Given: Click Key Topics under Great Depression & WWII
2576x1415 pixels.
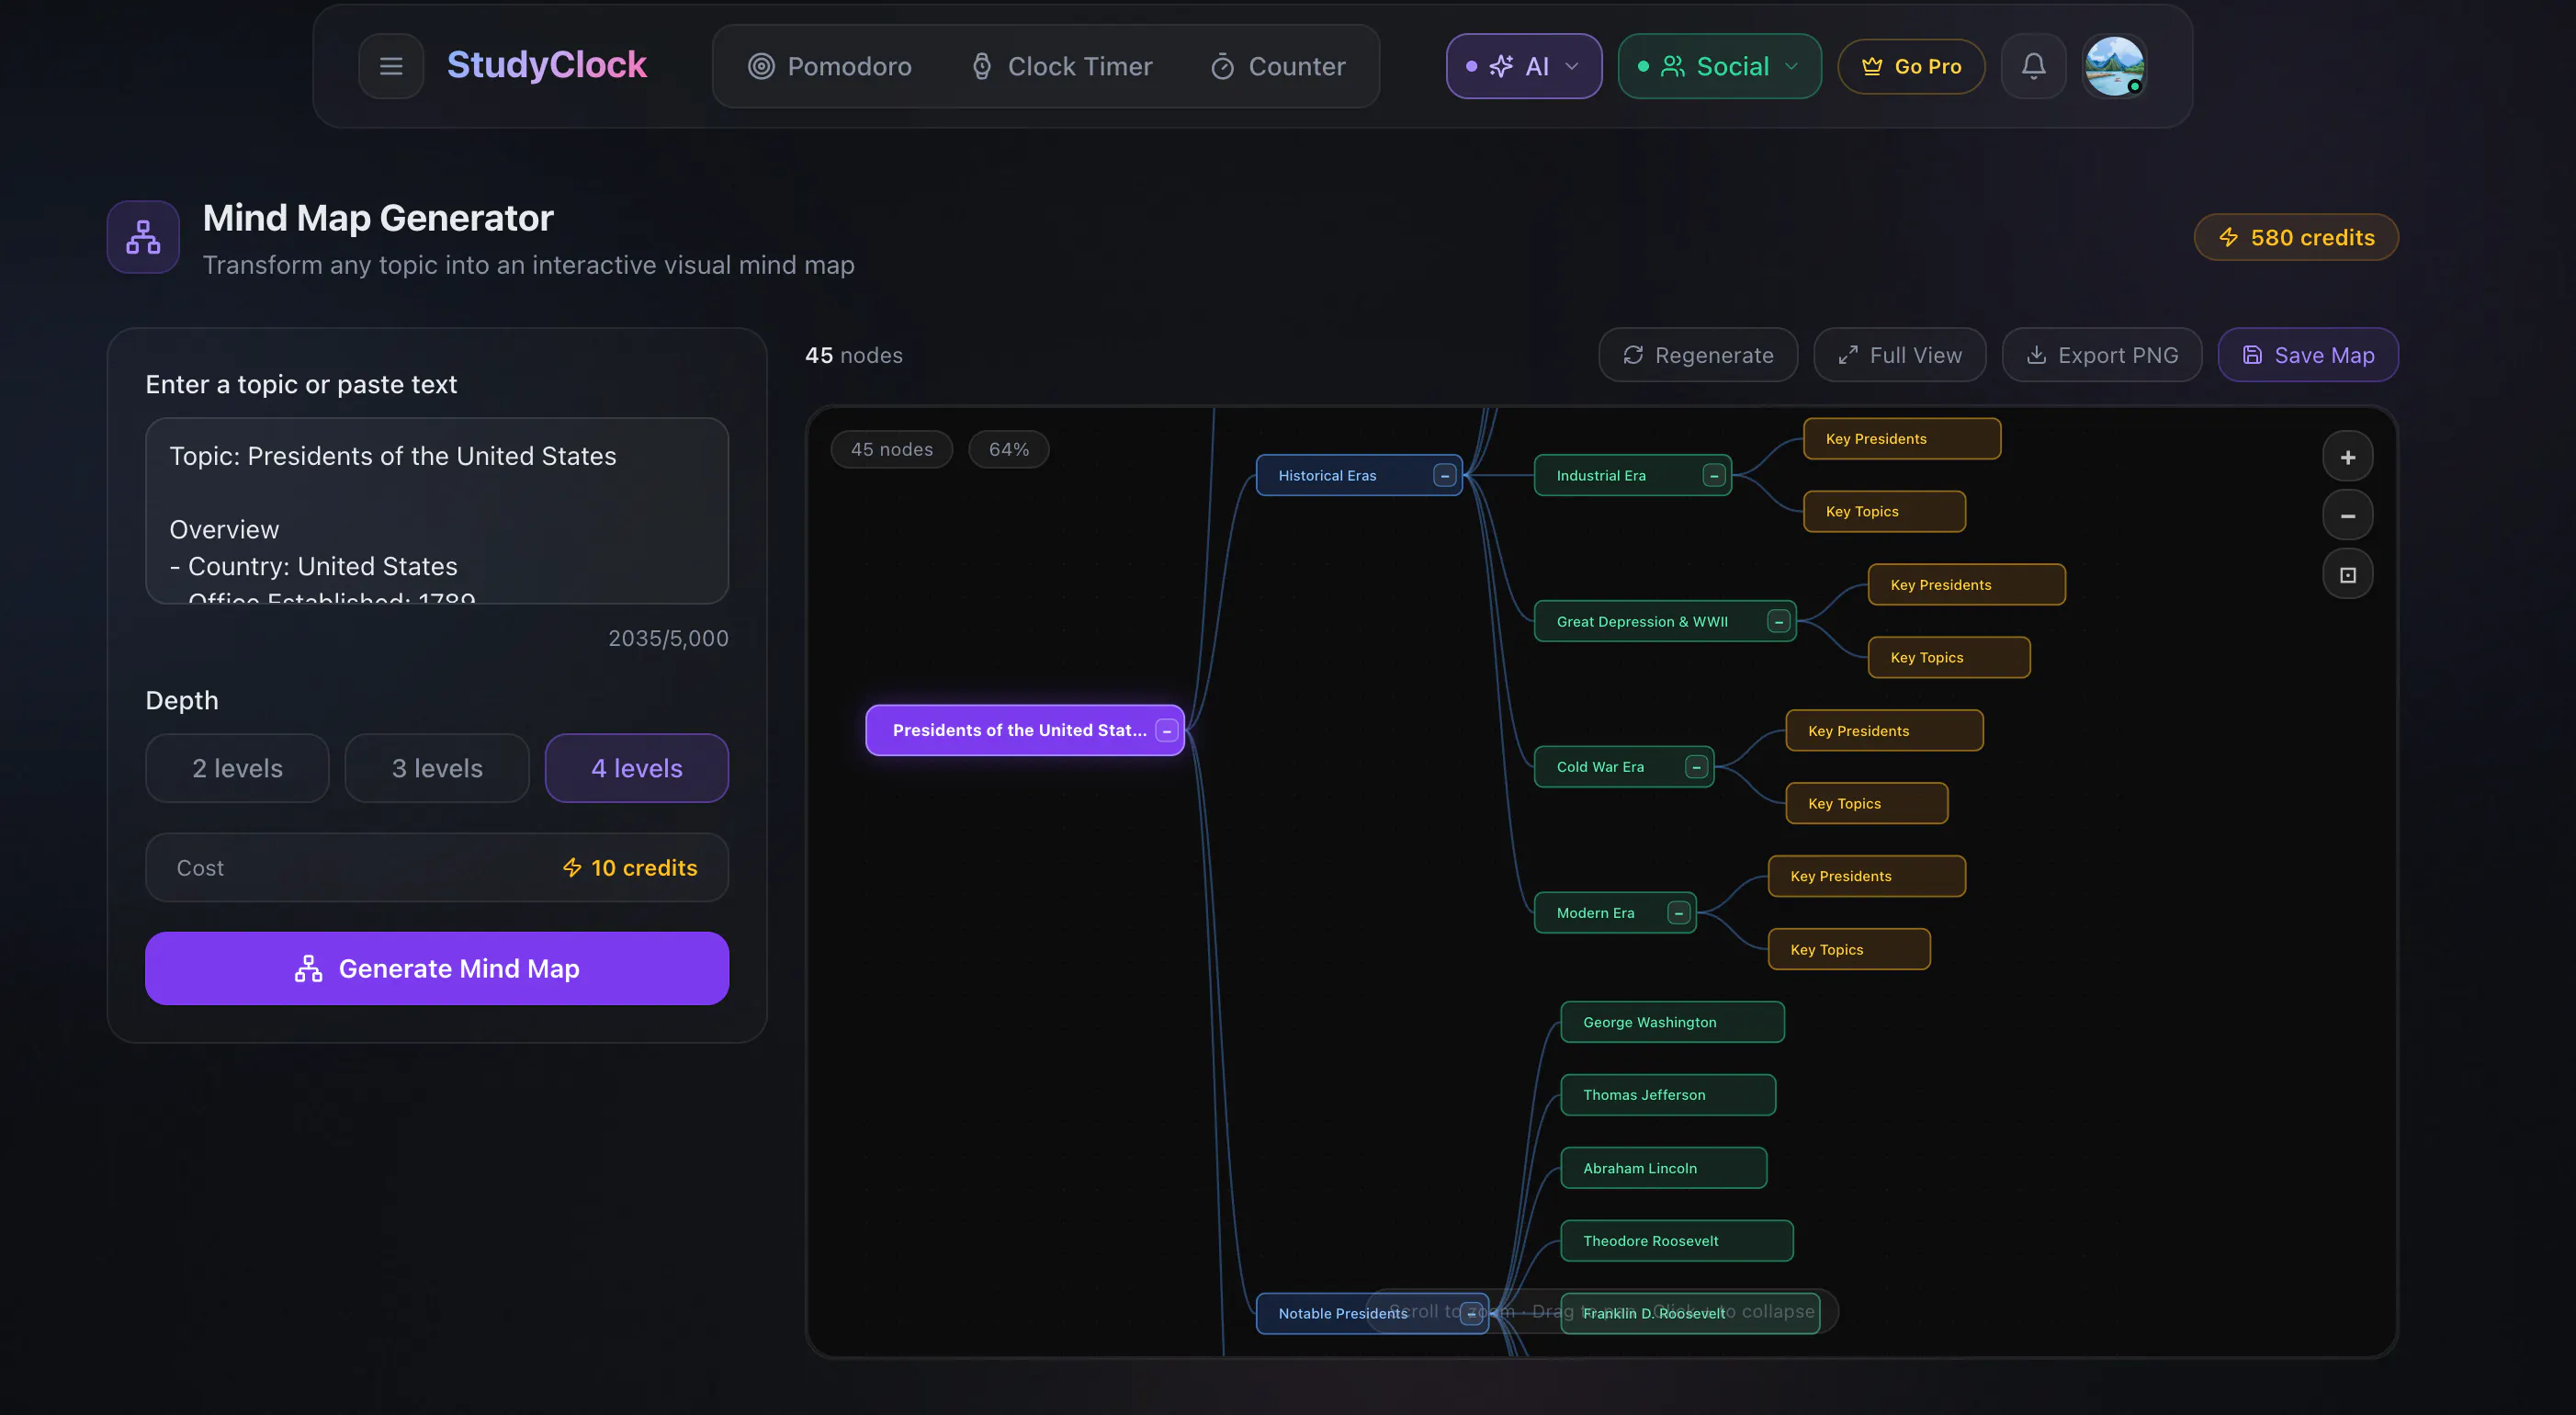Looking at the screenshot, I should click(x=1949, y=657).
